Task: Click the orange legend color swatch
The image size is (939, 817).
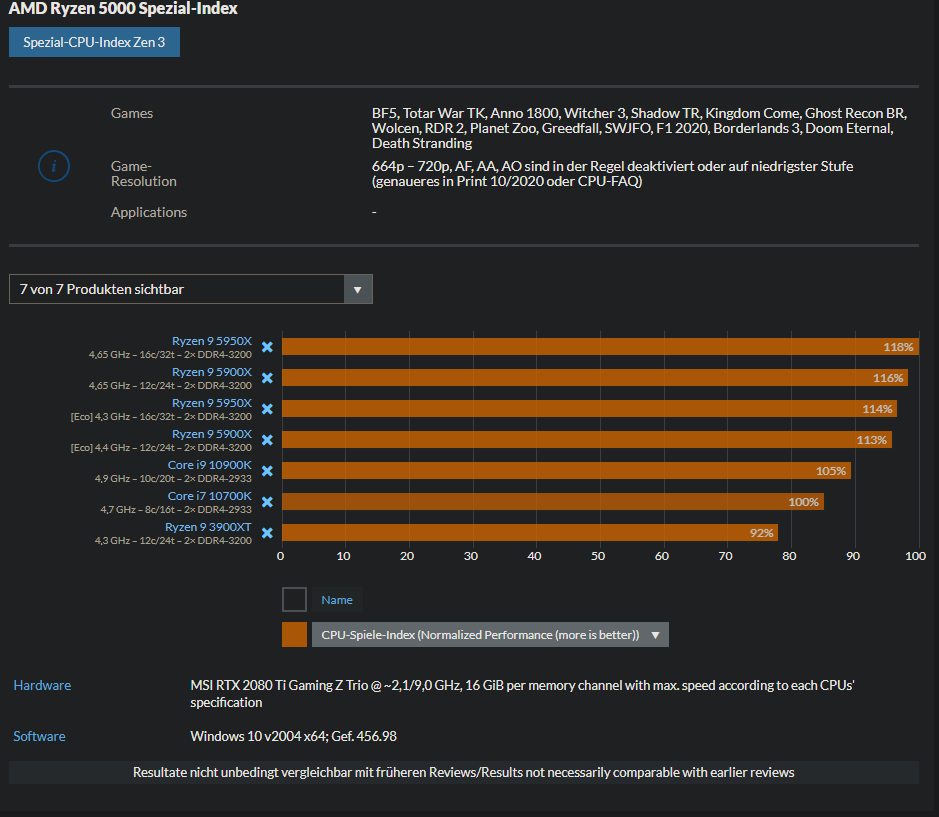Action: [x=294, y=635]
